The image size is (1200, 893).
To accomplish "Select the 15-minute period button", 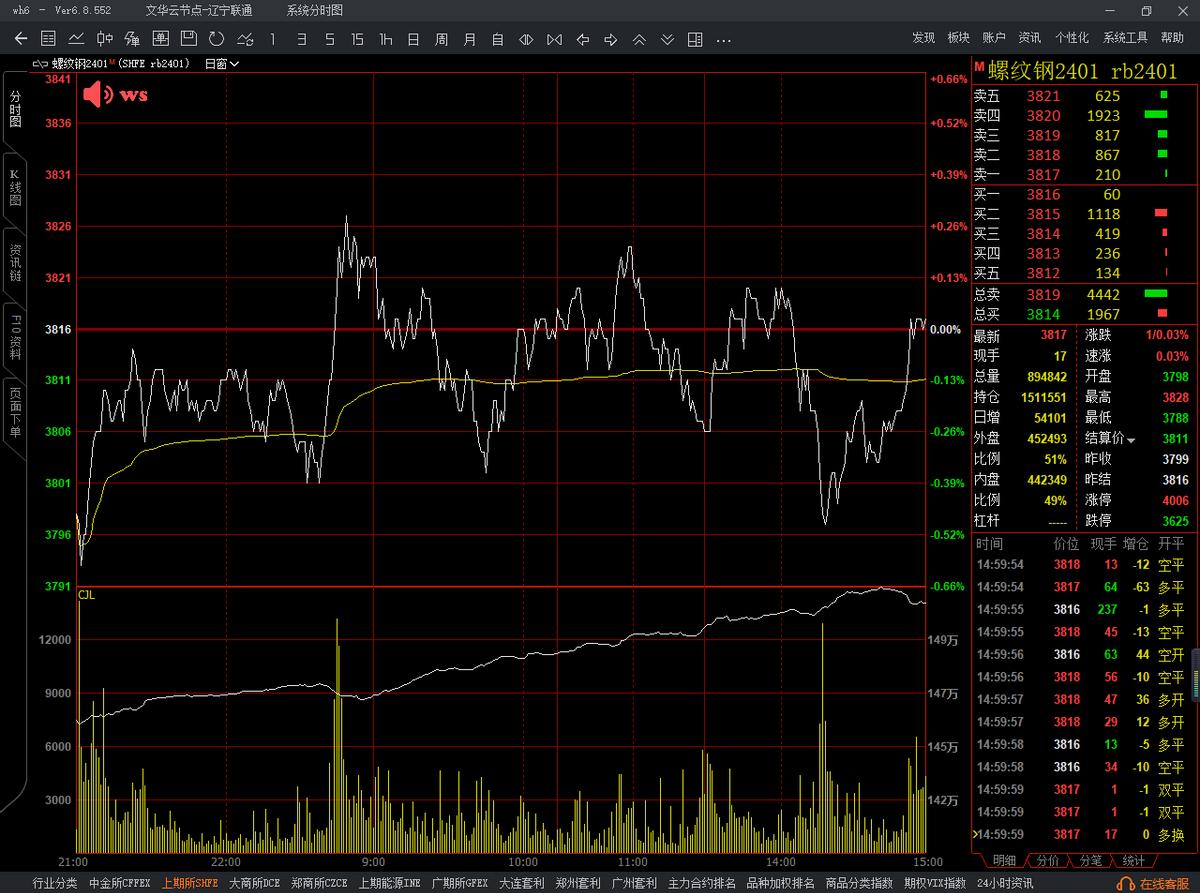I will tap(357, 39).
